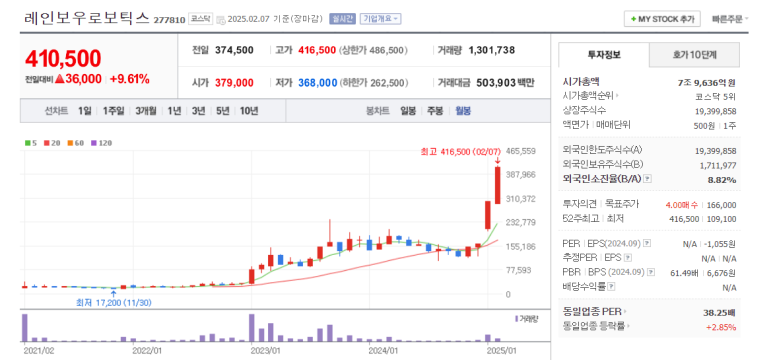Click the 거래량 volume legend in chart
The image size is (773, 360).
click(527, 319)
